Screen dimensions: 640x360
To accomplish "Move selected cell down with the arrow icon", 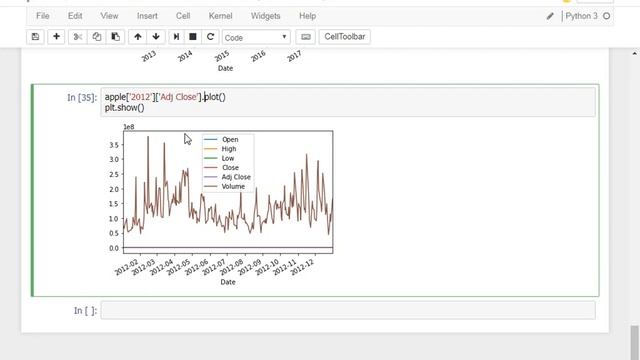I will [156, 37].
